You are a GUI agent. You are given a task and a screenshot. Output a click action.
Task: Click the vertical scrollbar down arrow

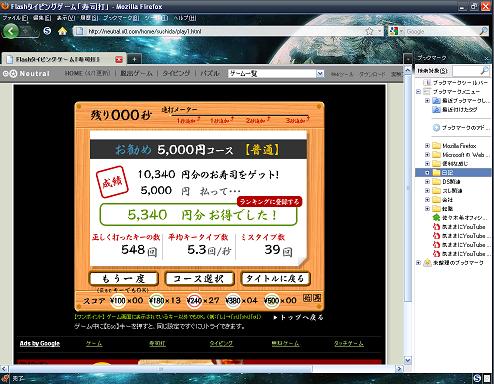[x=408, y=360]
